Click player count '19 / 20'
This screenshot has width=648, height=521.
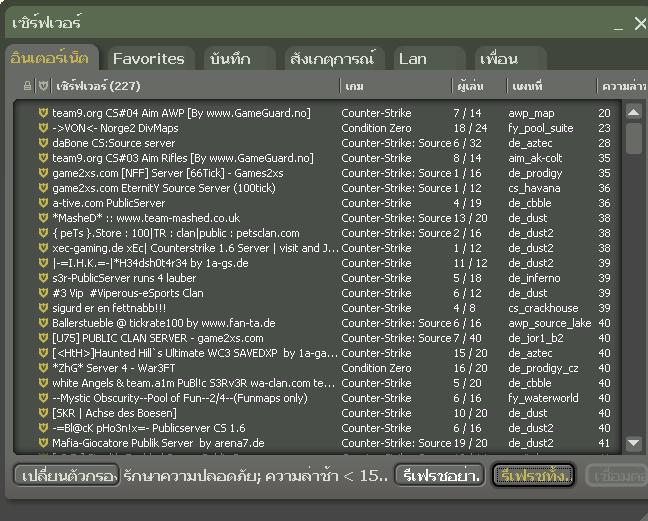(x=470, y=443)
